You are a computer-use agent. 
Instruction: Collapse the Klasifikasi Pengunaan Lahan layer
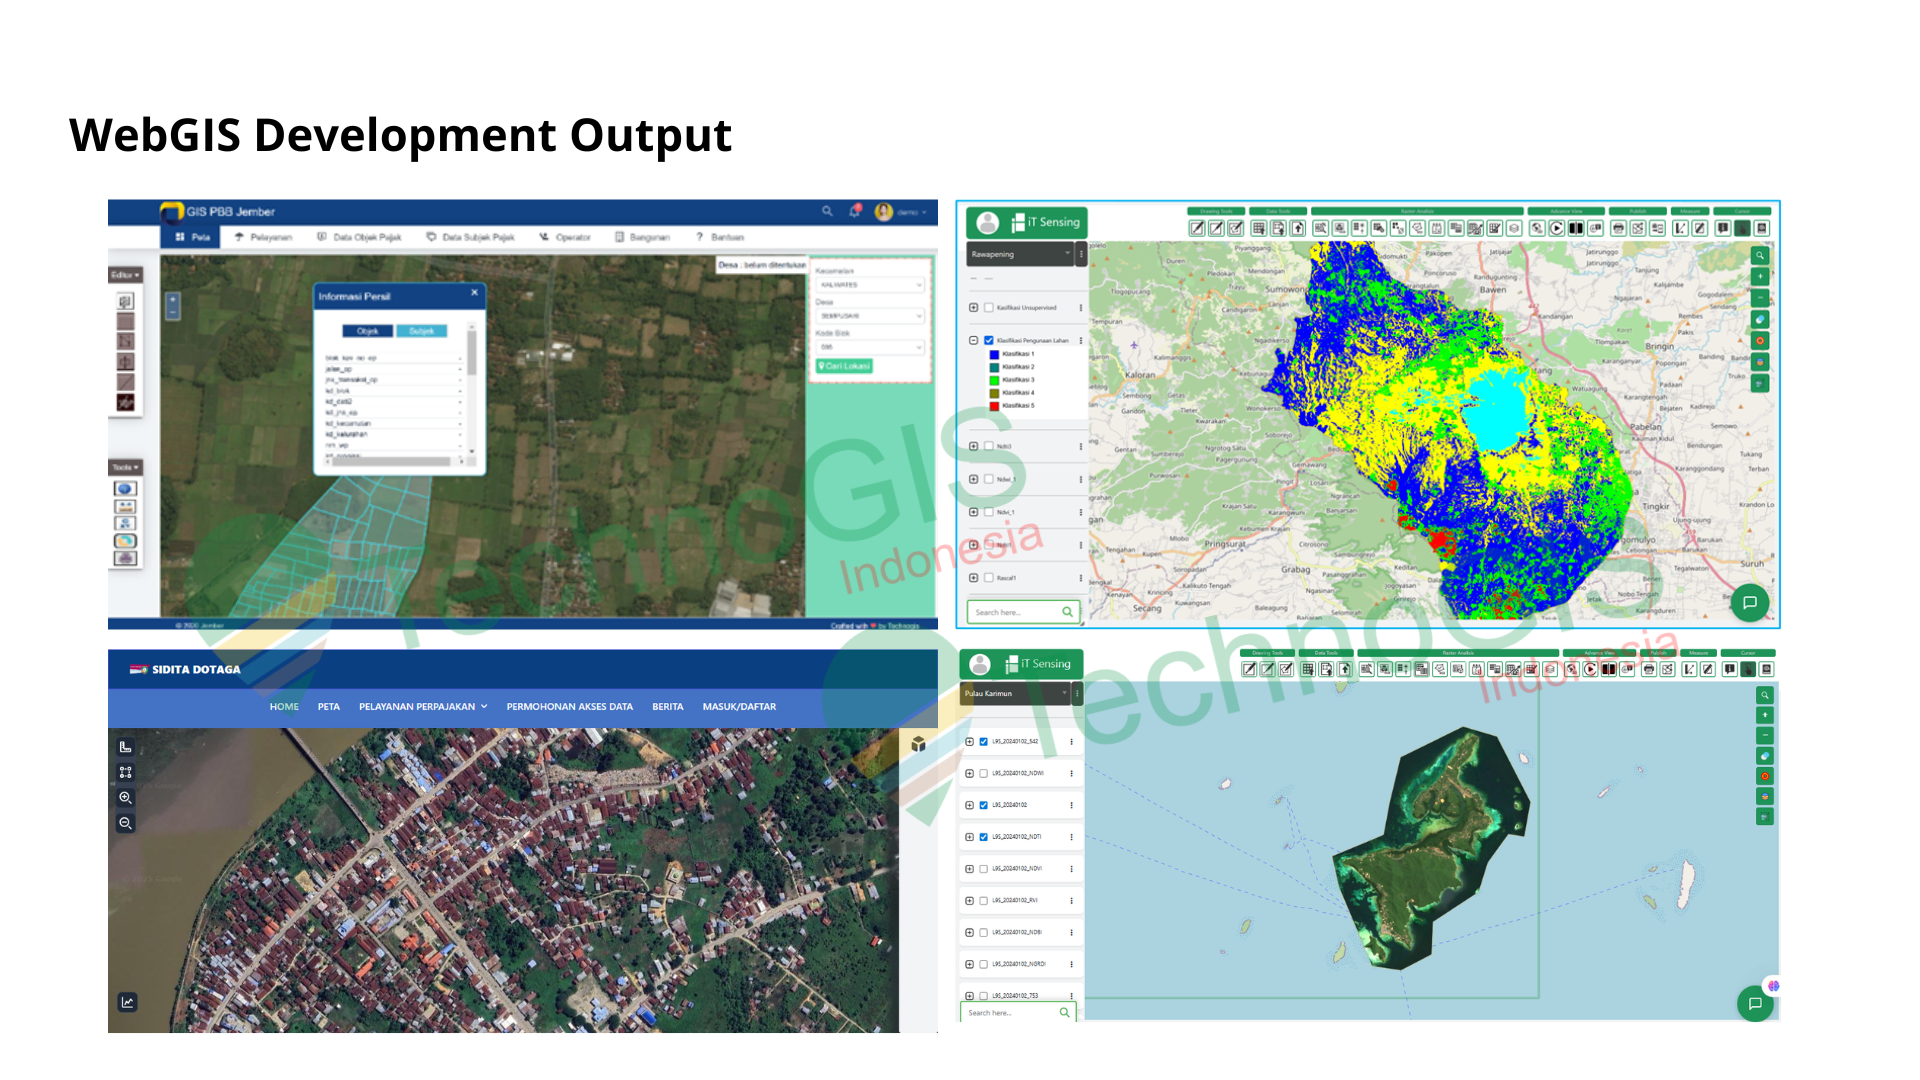click(973, 340)
